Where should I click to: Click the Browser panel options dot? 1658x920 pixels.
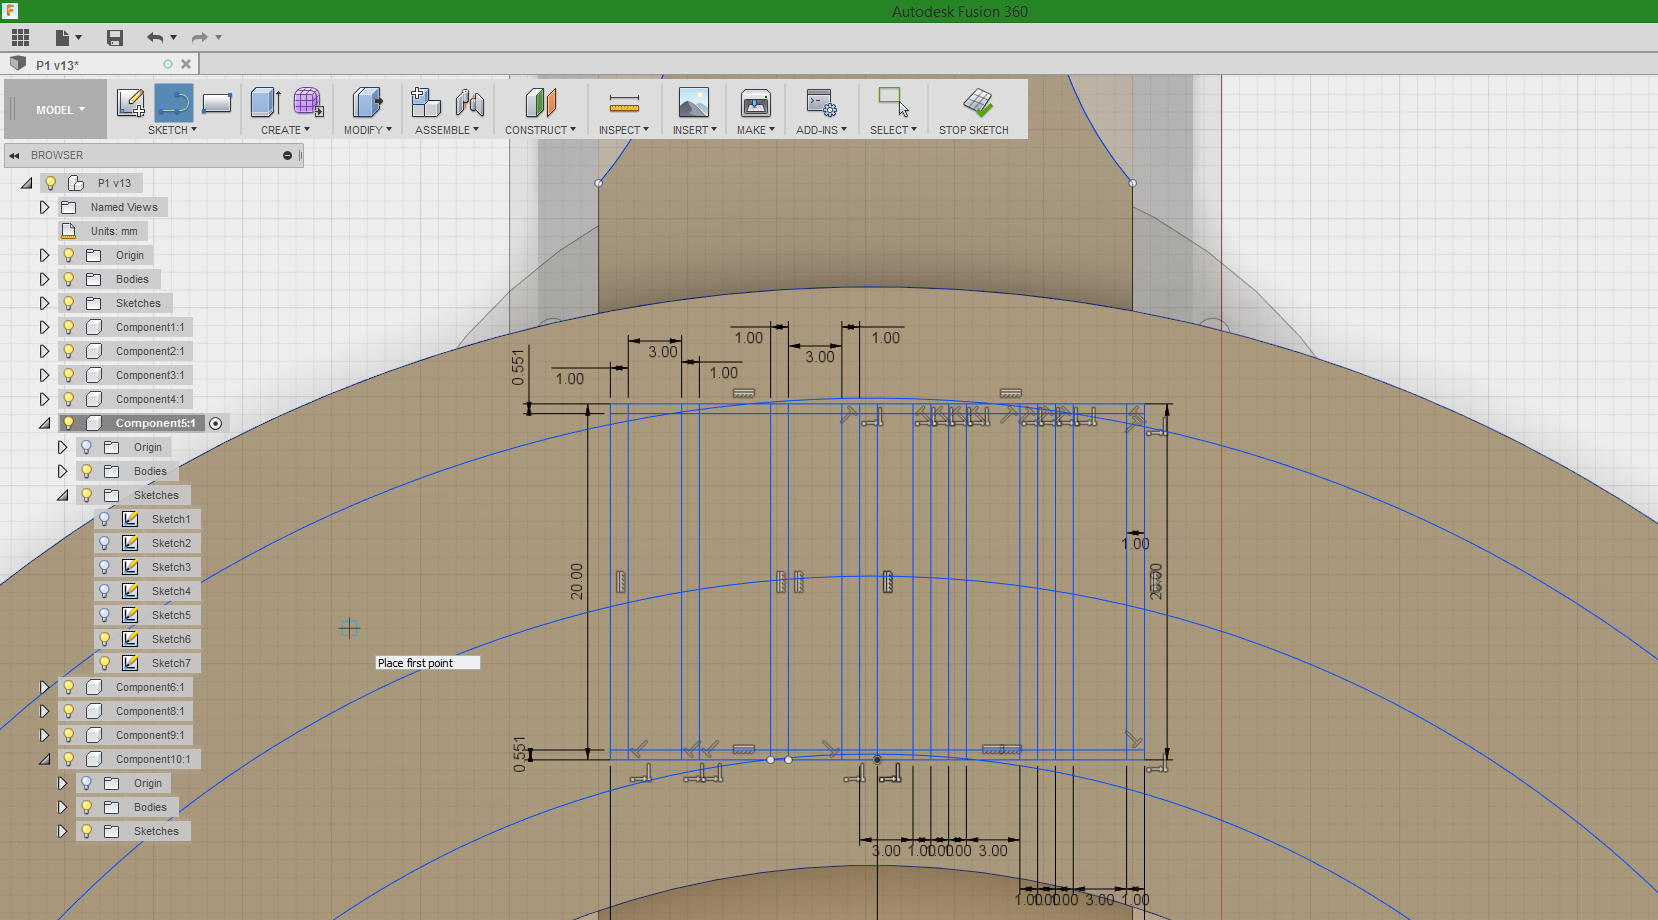click(x=287, y=155)
